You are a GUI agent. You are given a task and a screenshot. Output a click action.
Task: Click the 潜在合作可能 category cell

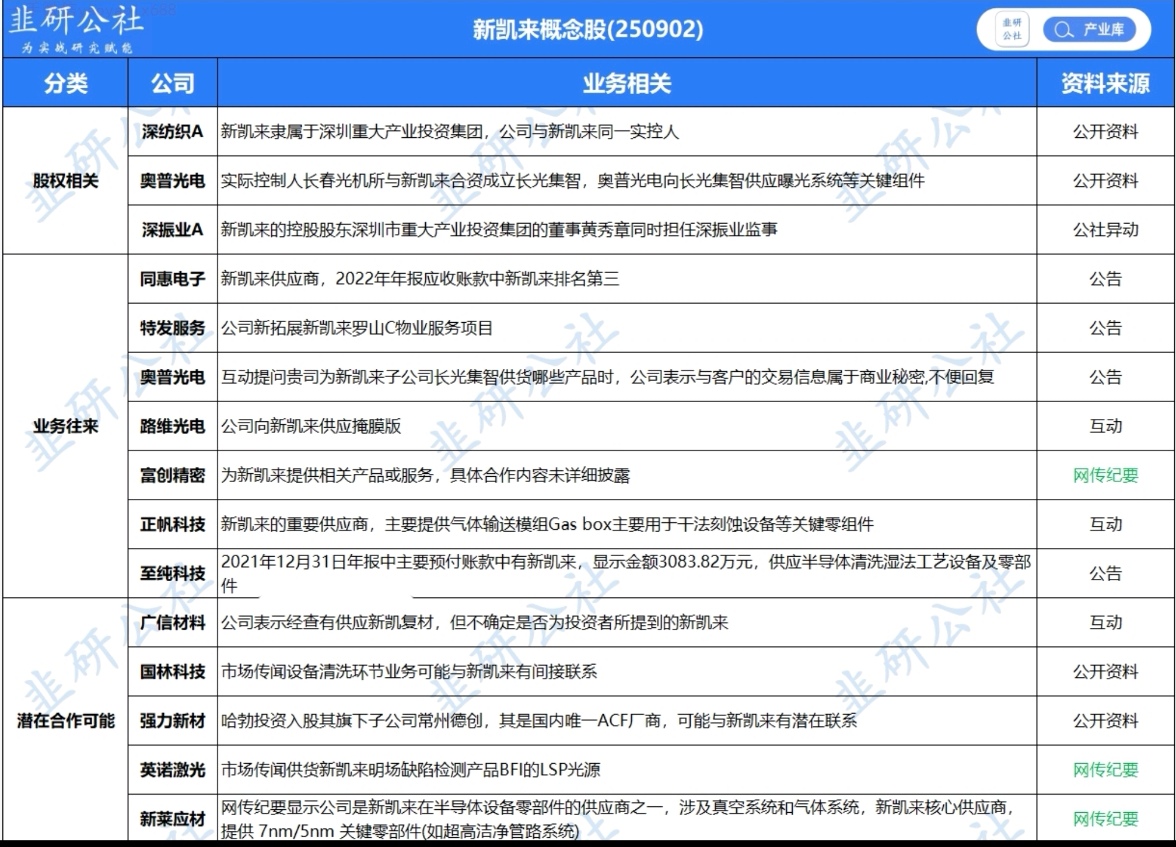tap(65, 720)
